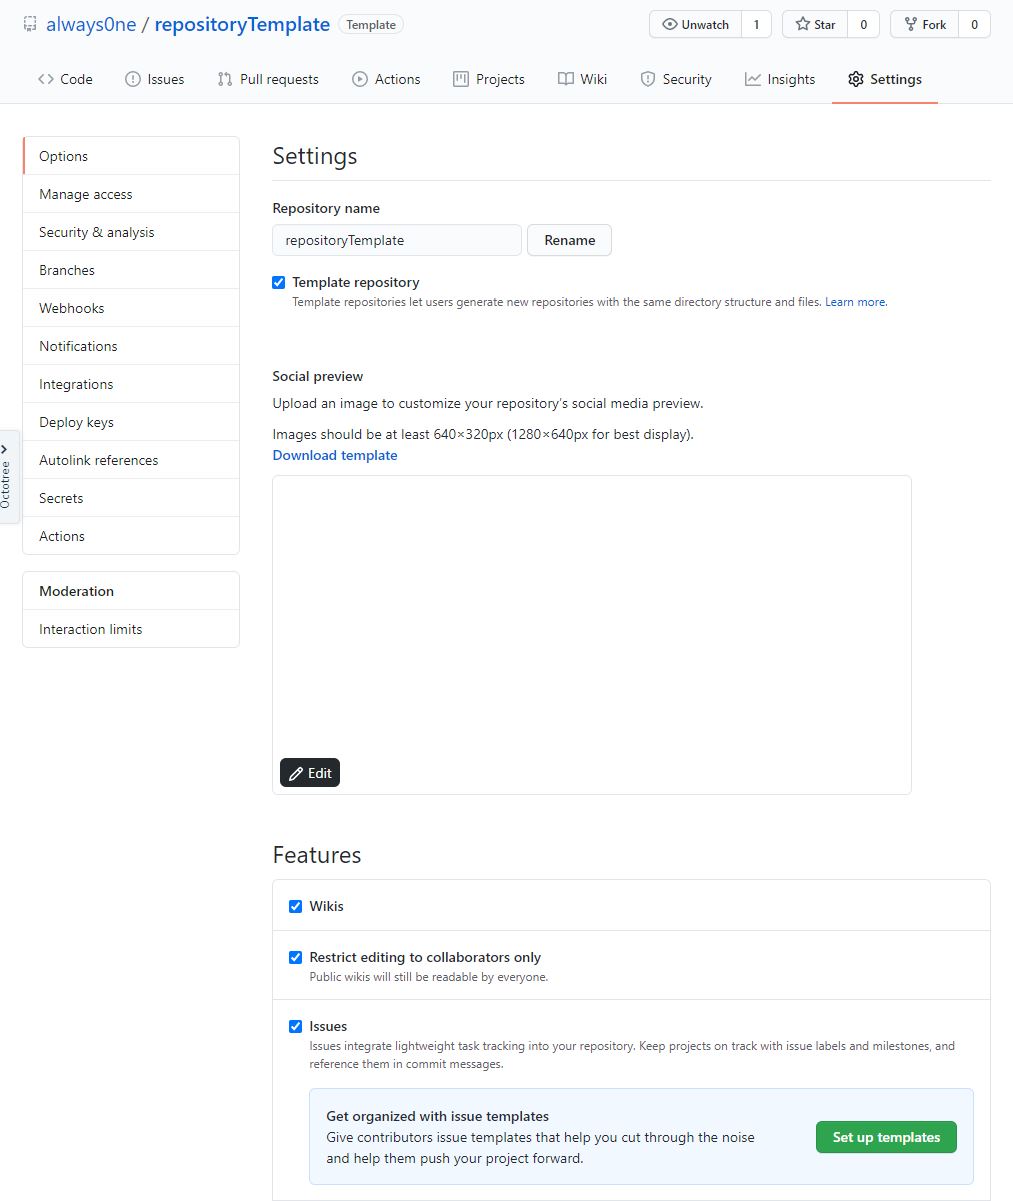Click the Issues tab circle icon

point(133,79)
